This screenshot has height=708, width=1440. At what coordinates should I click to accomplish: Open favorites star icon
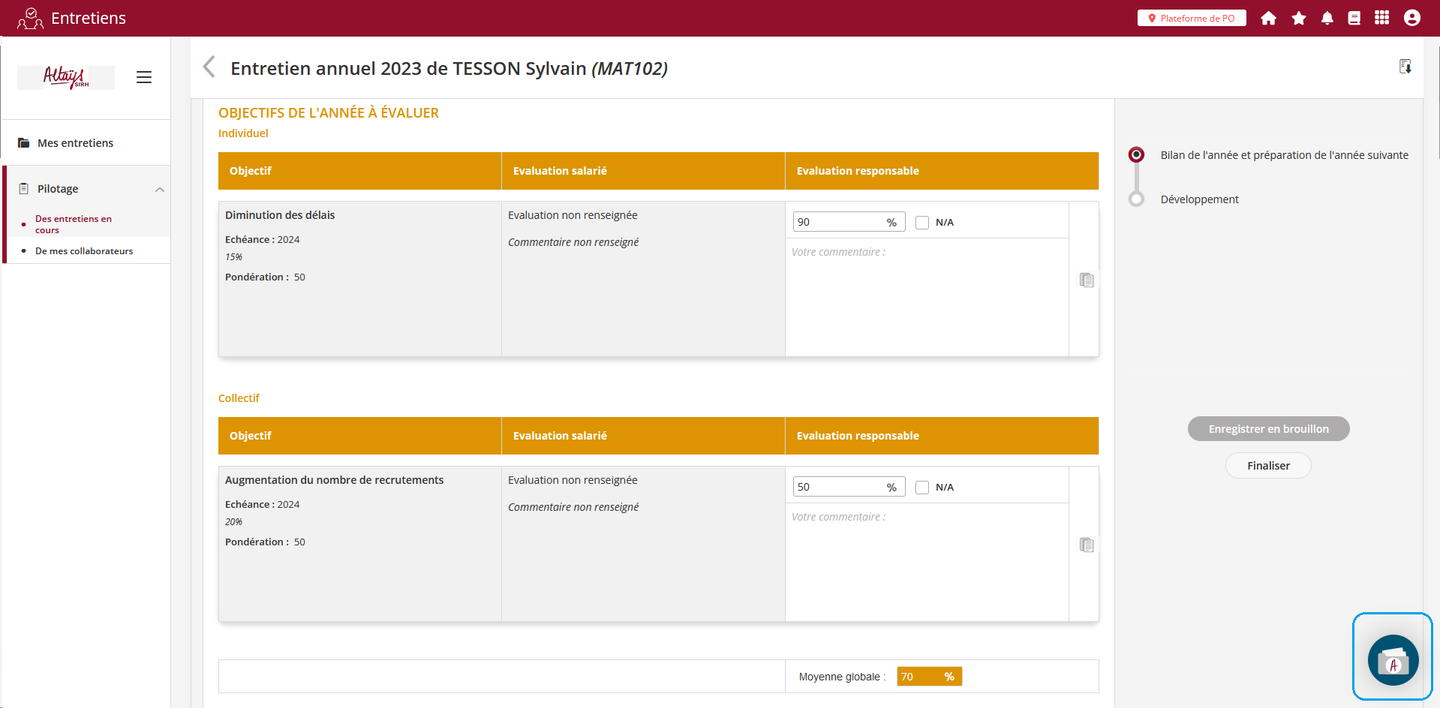click(x=1298, y=18)
